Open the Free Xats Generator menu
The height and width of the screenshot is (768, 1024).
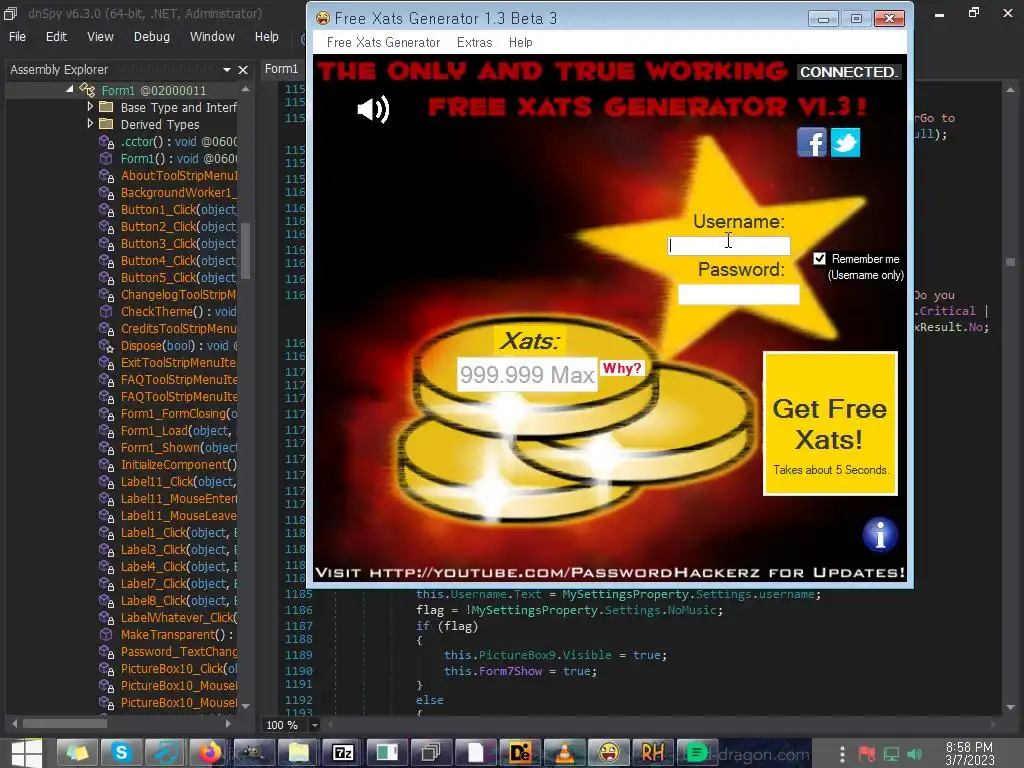pyautogui.click(x=383, y=42)
